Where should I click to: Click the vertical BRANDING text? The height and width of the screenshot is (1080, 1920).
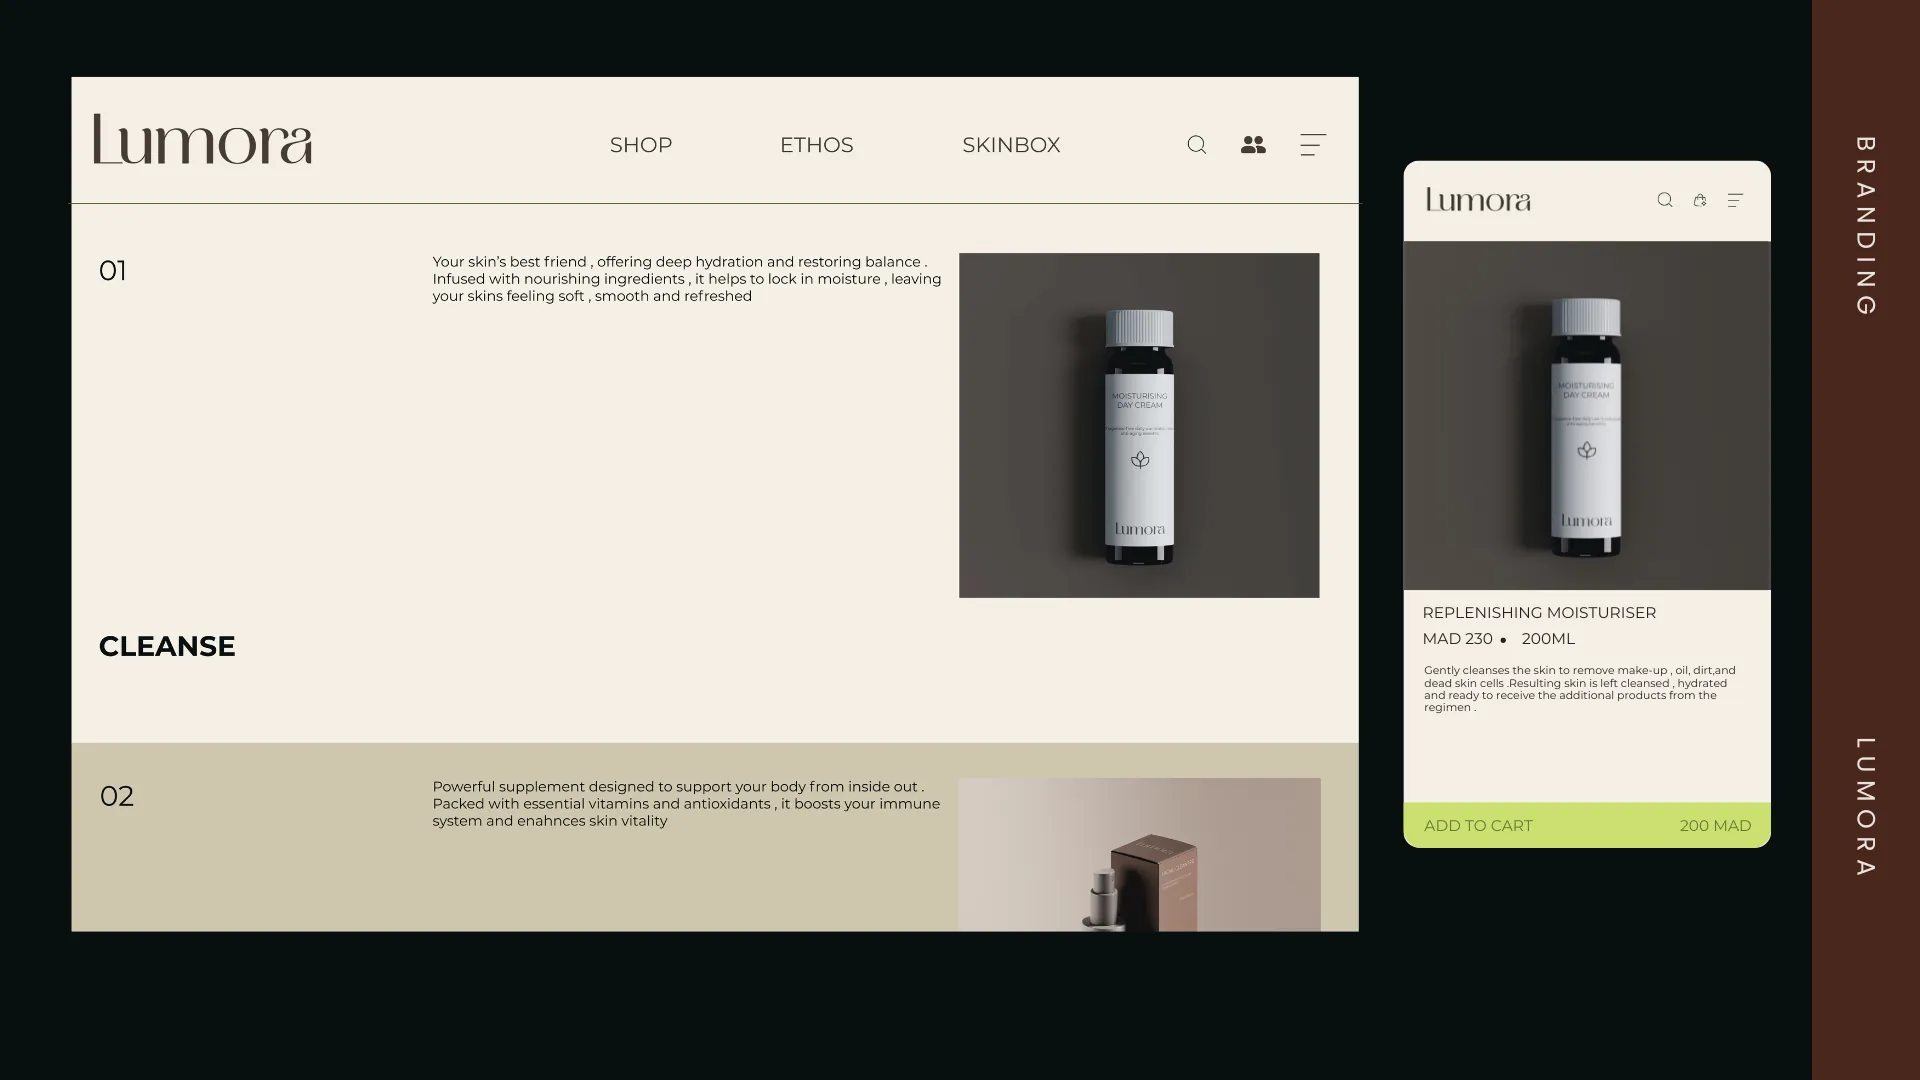pyautogui.click(x=1865, y=226)
